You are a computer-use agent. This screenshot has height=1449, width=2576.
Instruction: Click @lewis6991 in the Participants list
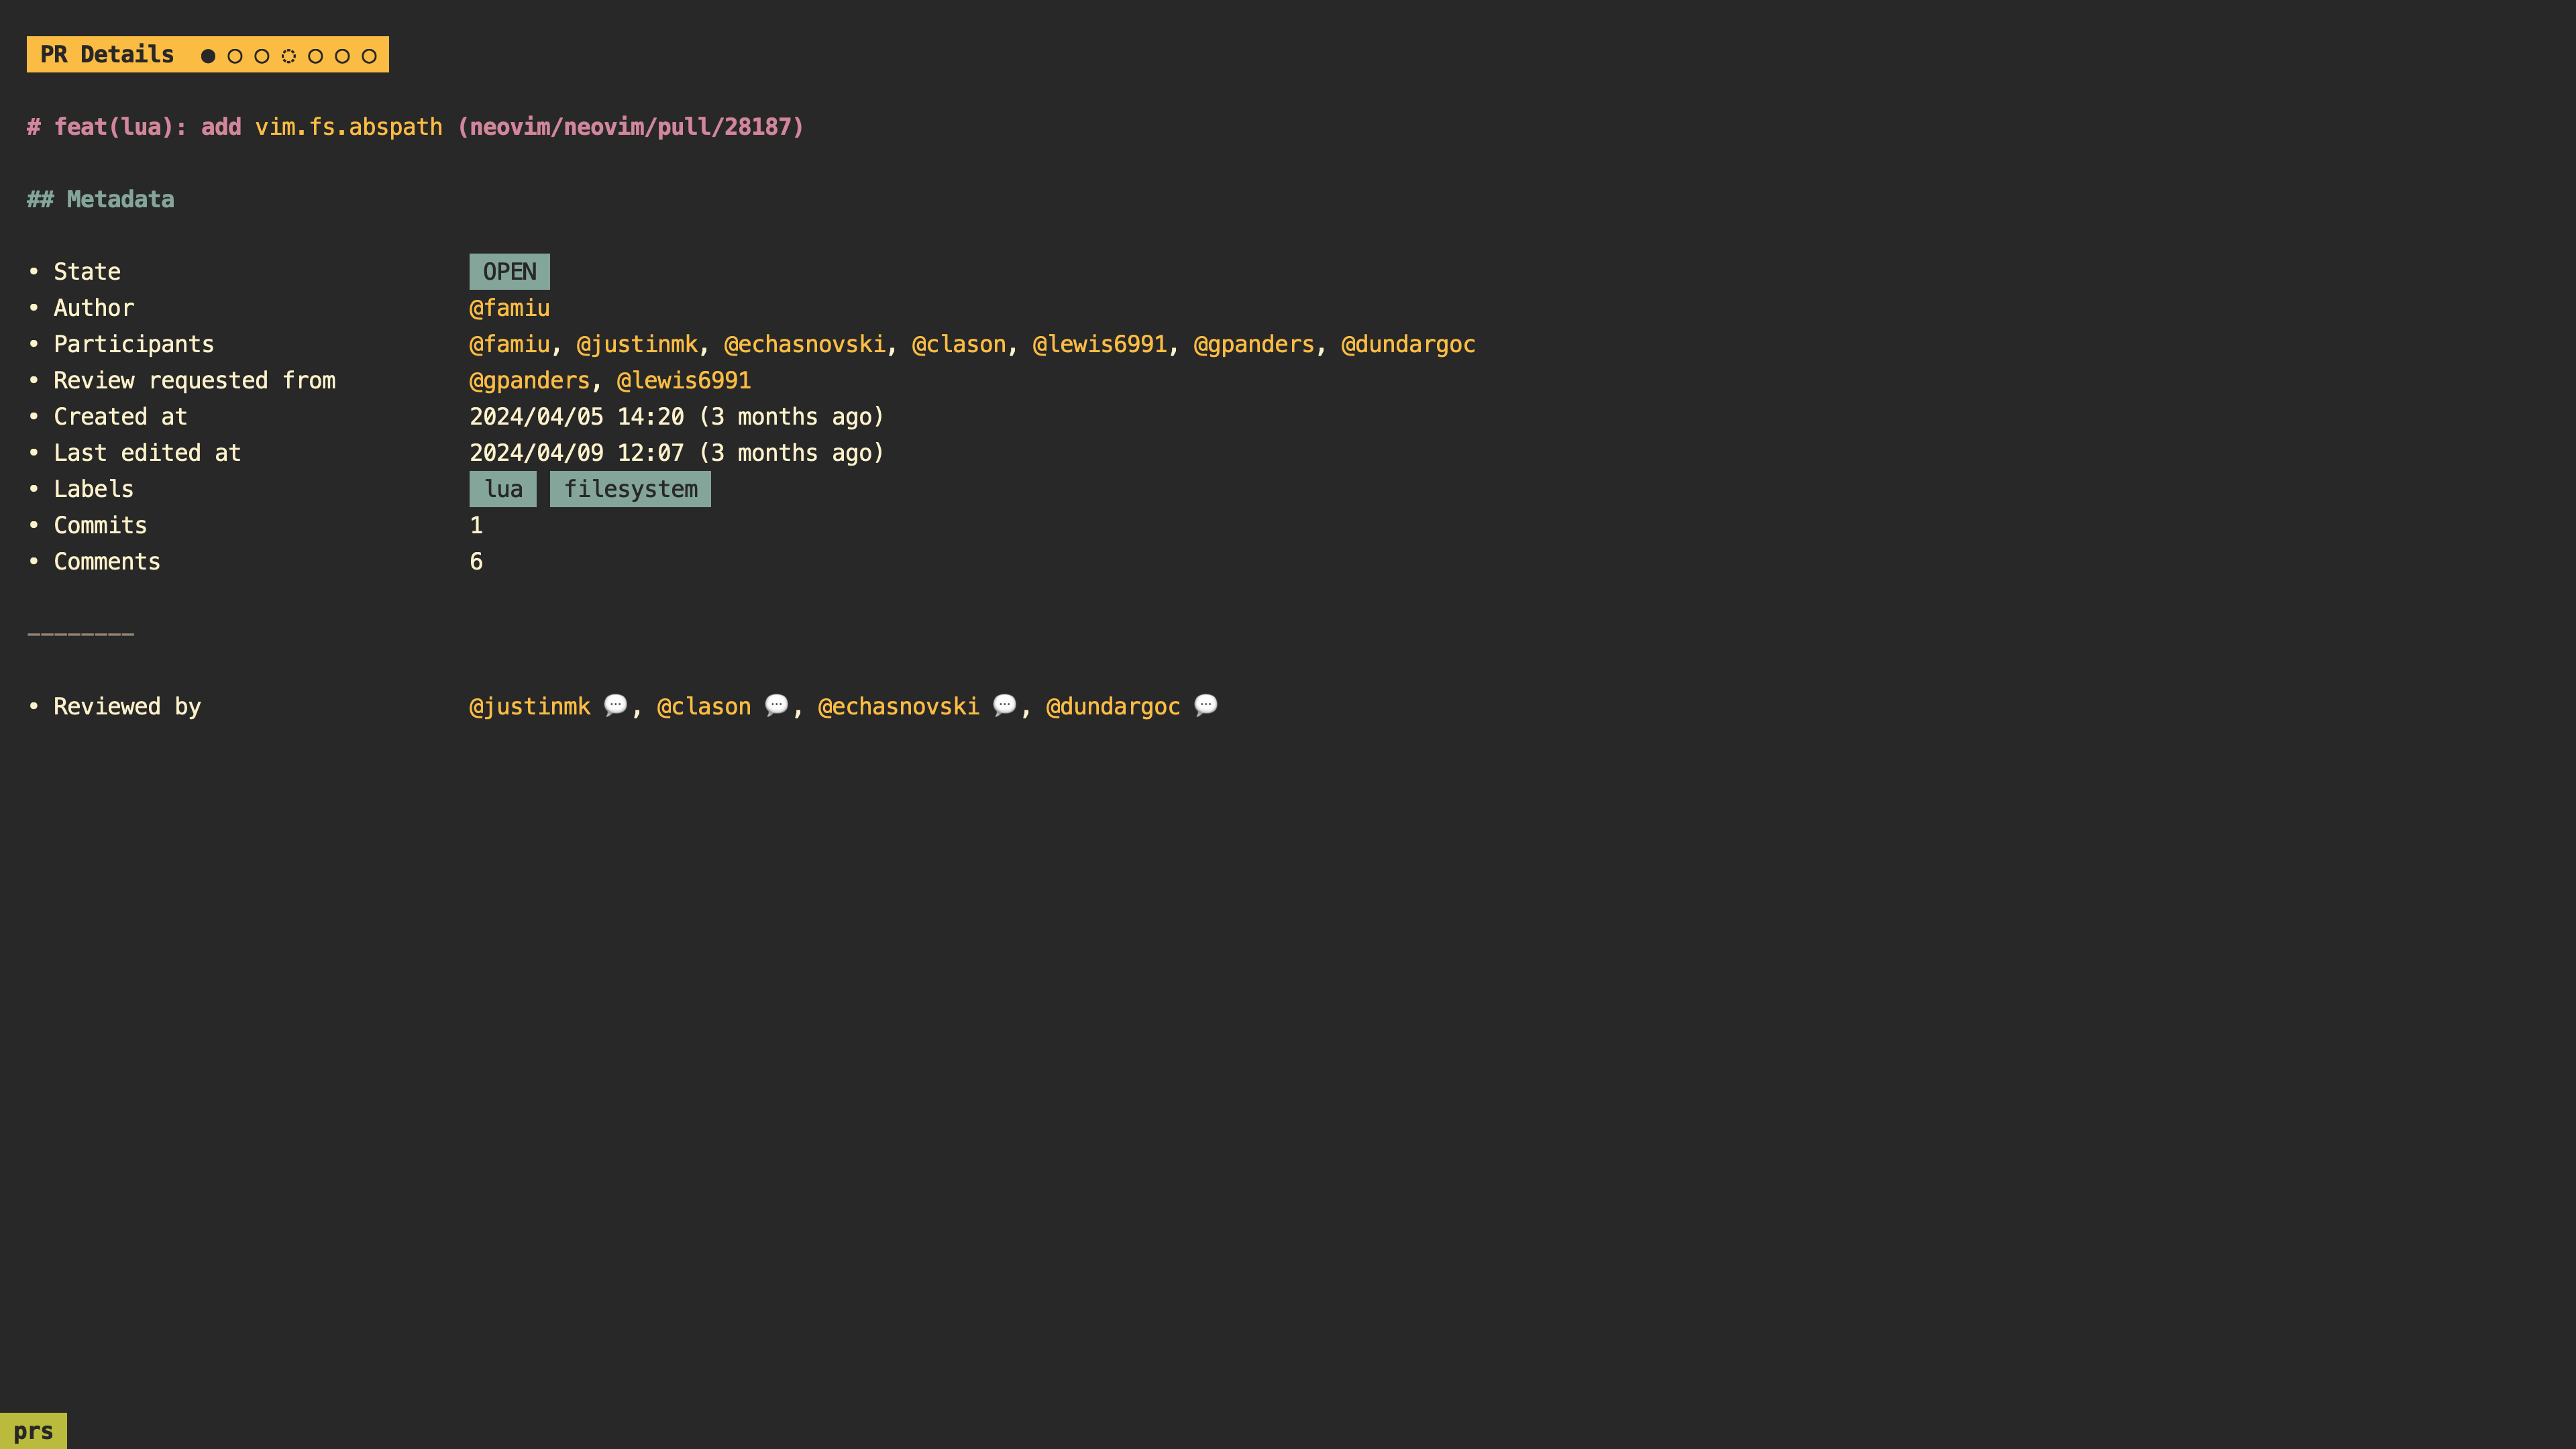[x=1100, y=344]
